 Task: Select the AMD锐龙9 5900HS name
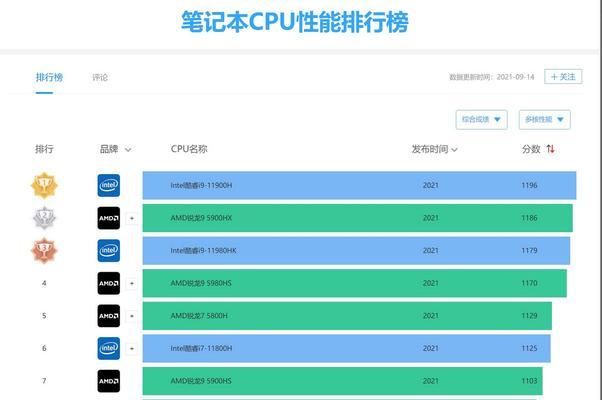click(x=201, y=381)
